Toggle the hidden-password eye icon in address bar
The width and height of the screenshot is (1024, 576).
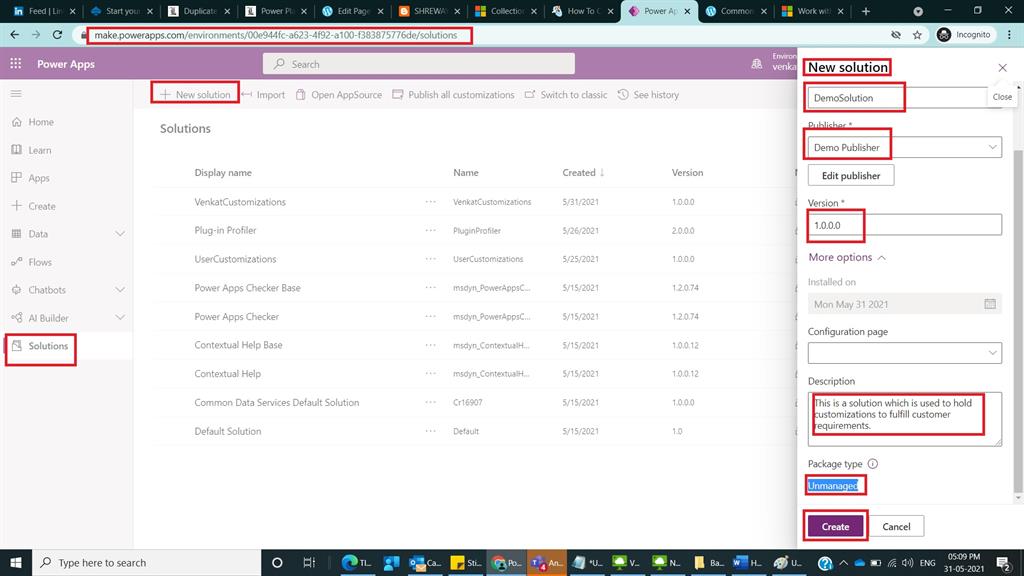pyautogui.click(x=894, y=33)
